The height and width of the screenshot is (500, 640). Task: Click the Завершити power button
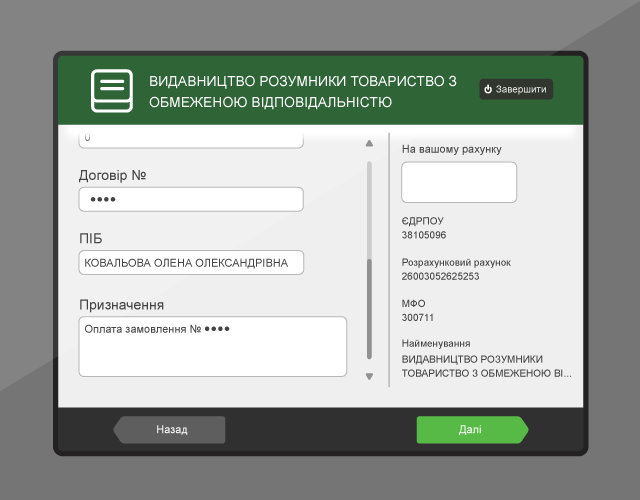click(516, 89)
